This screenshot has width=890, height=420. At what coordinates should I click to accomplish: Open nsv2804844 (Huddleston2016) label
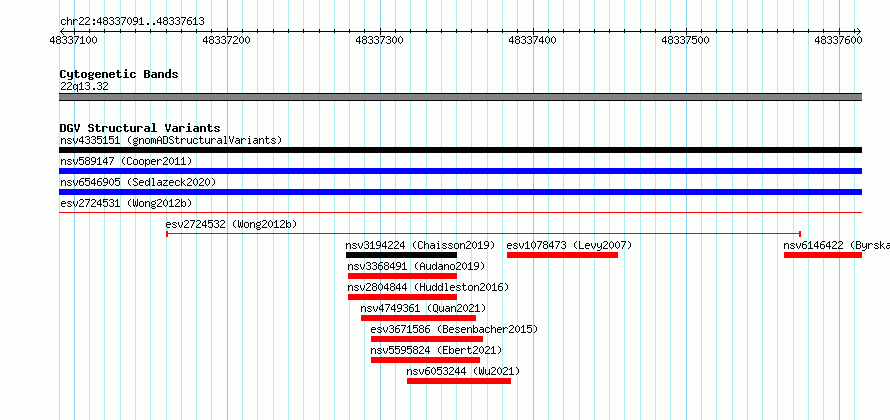tap(429, 287)
